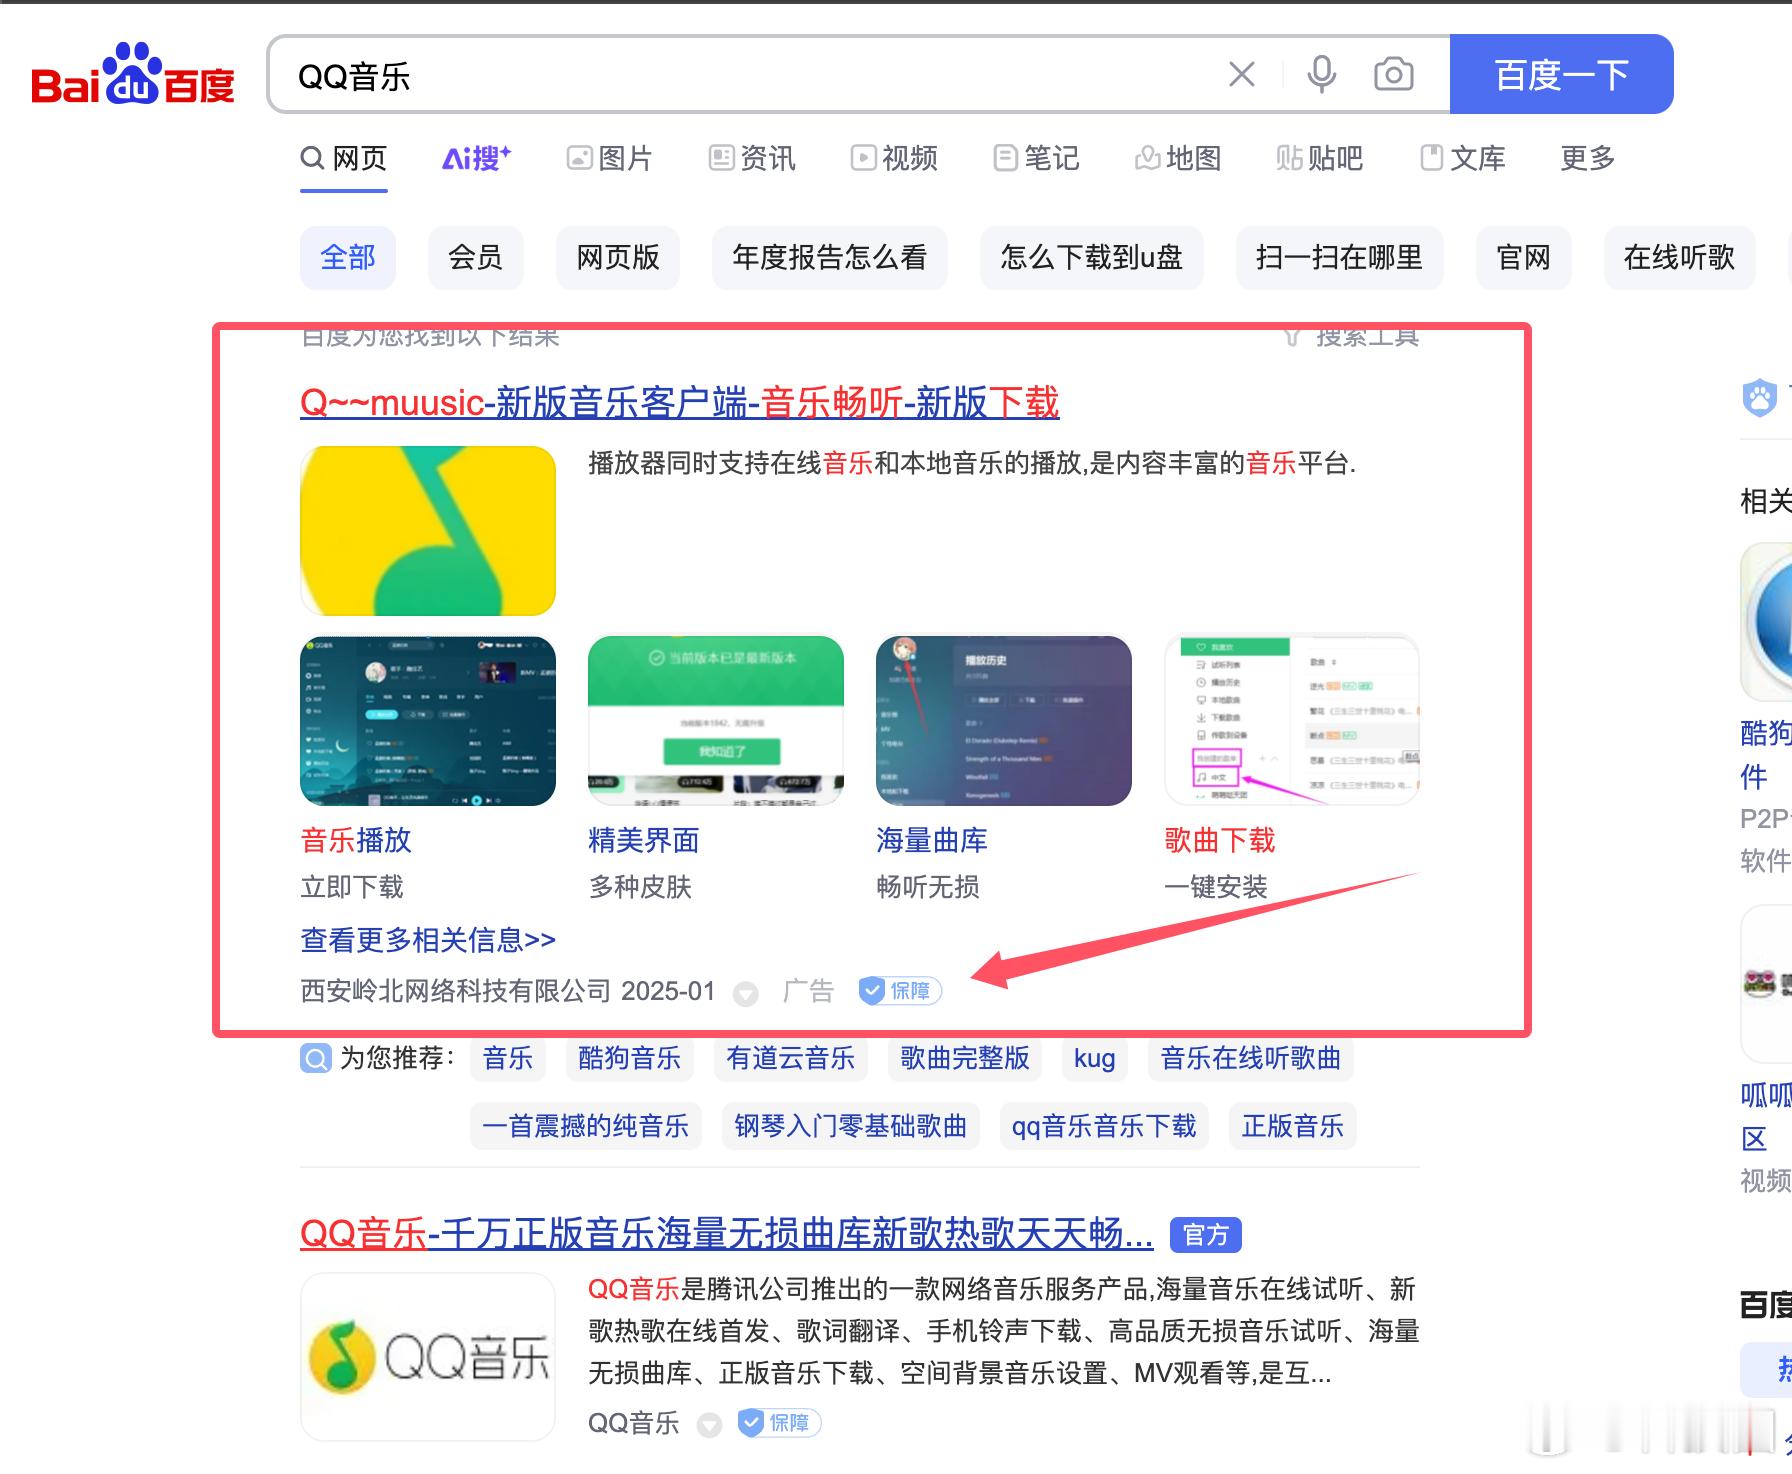The height and width of the screenshot is (1474, 1792).
Task: Select recommended term 有道云音乐
Action: coord(791,1058)
